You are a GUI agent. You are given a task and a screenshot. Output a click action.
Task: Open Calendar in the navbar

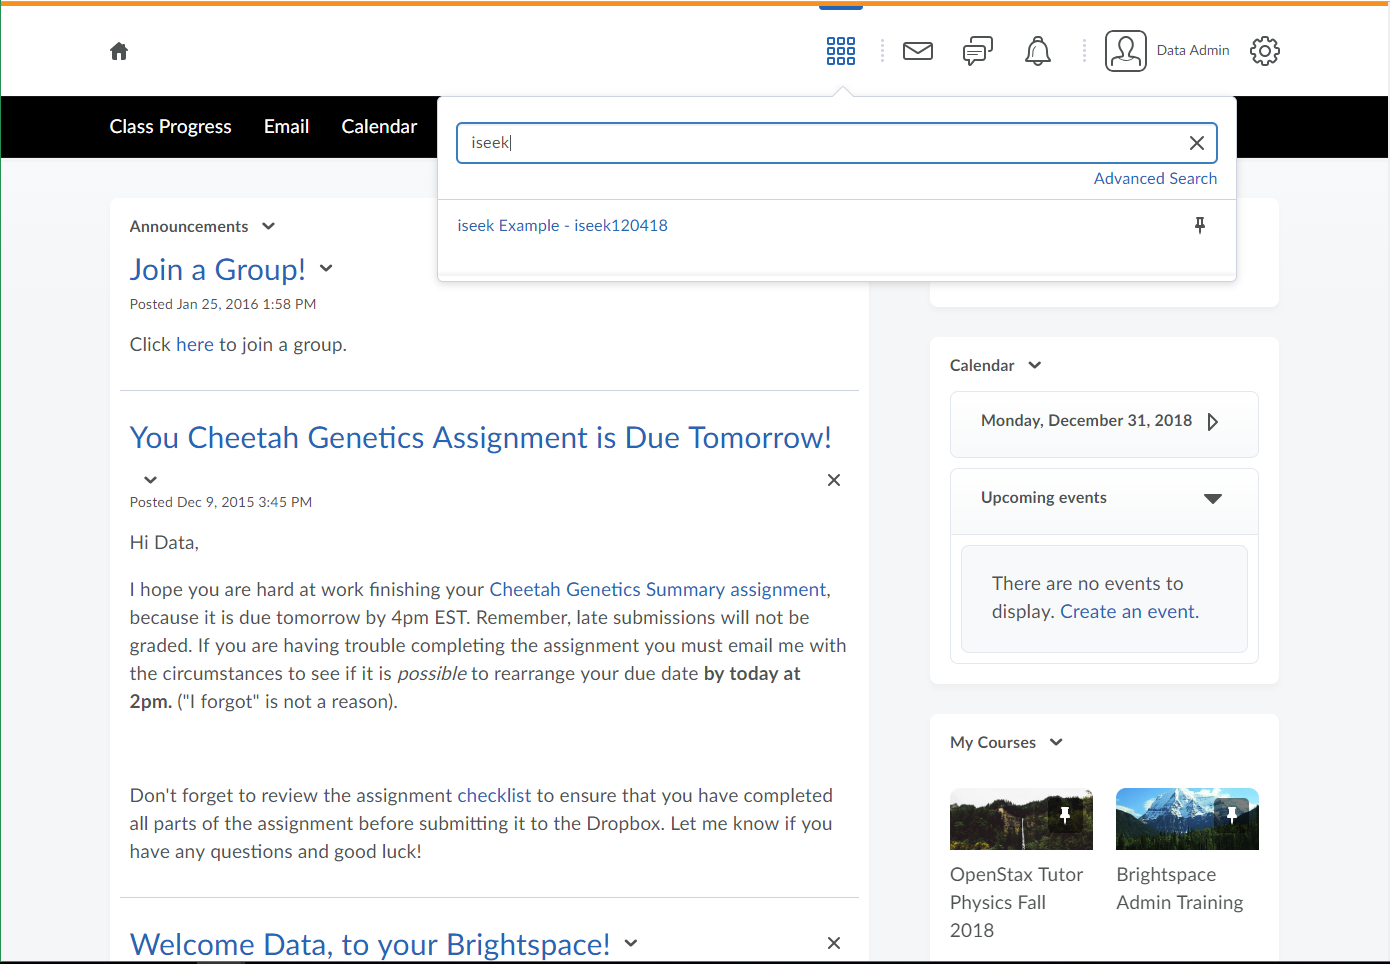(x=379, y=127)
